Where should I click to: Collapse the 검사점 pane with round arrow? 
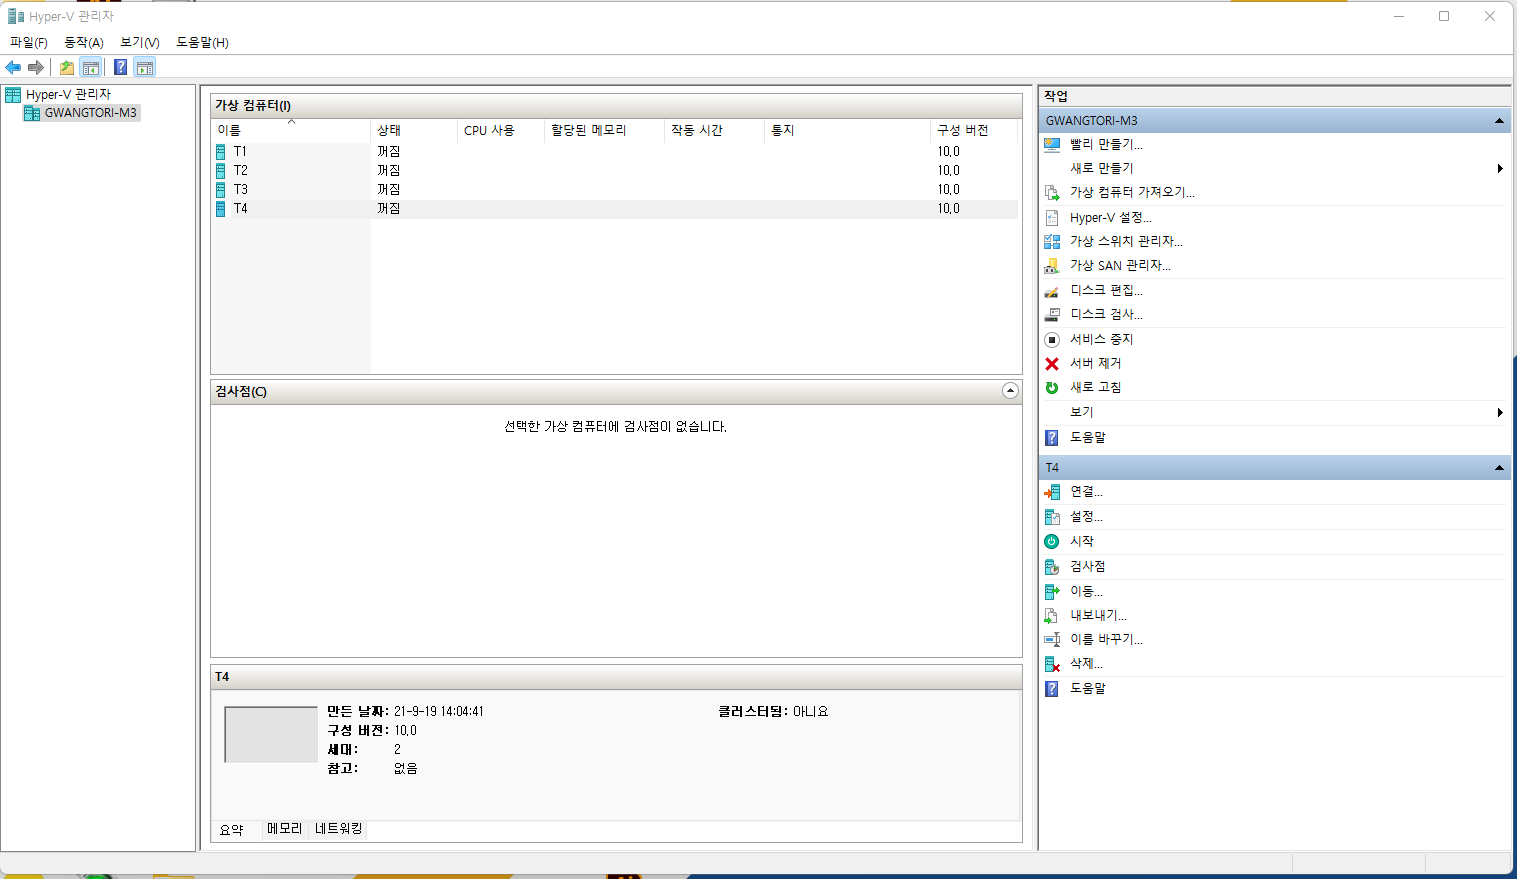coord(1010,391)
